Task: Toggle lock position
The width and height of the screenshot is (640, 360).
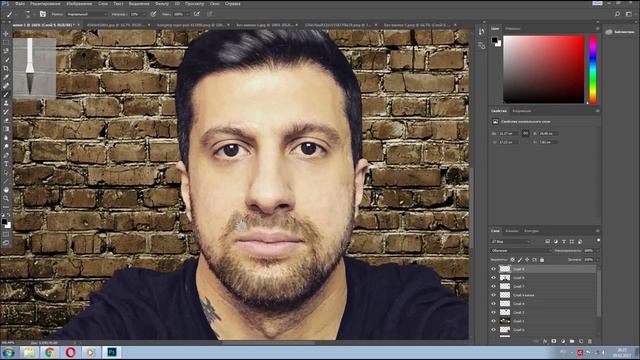Action: pyautogui.click(x=527, y=260)
